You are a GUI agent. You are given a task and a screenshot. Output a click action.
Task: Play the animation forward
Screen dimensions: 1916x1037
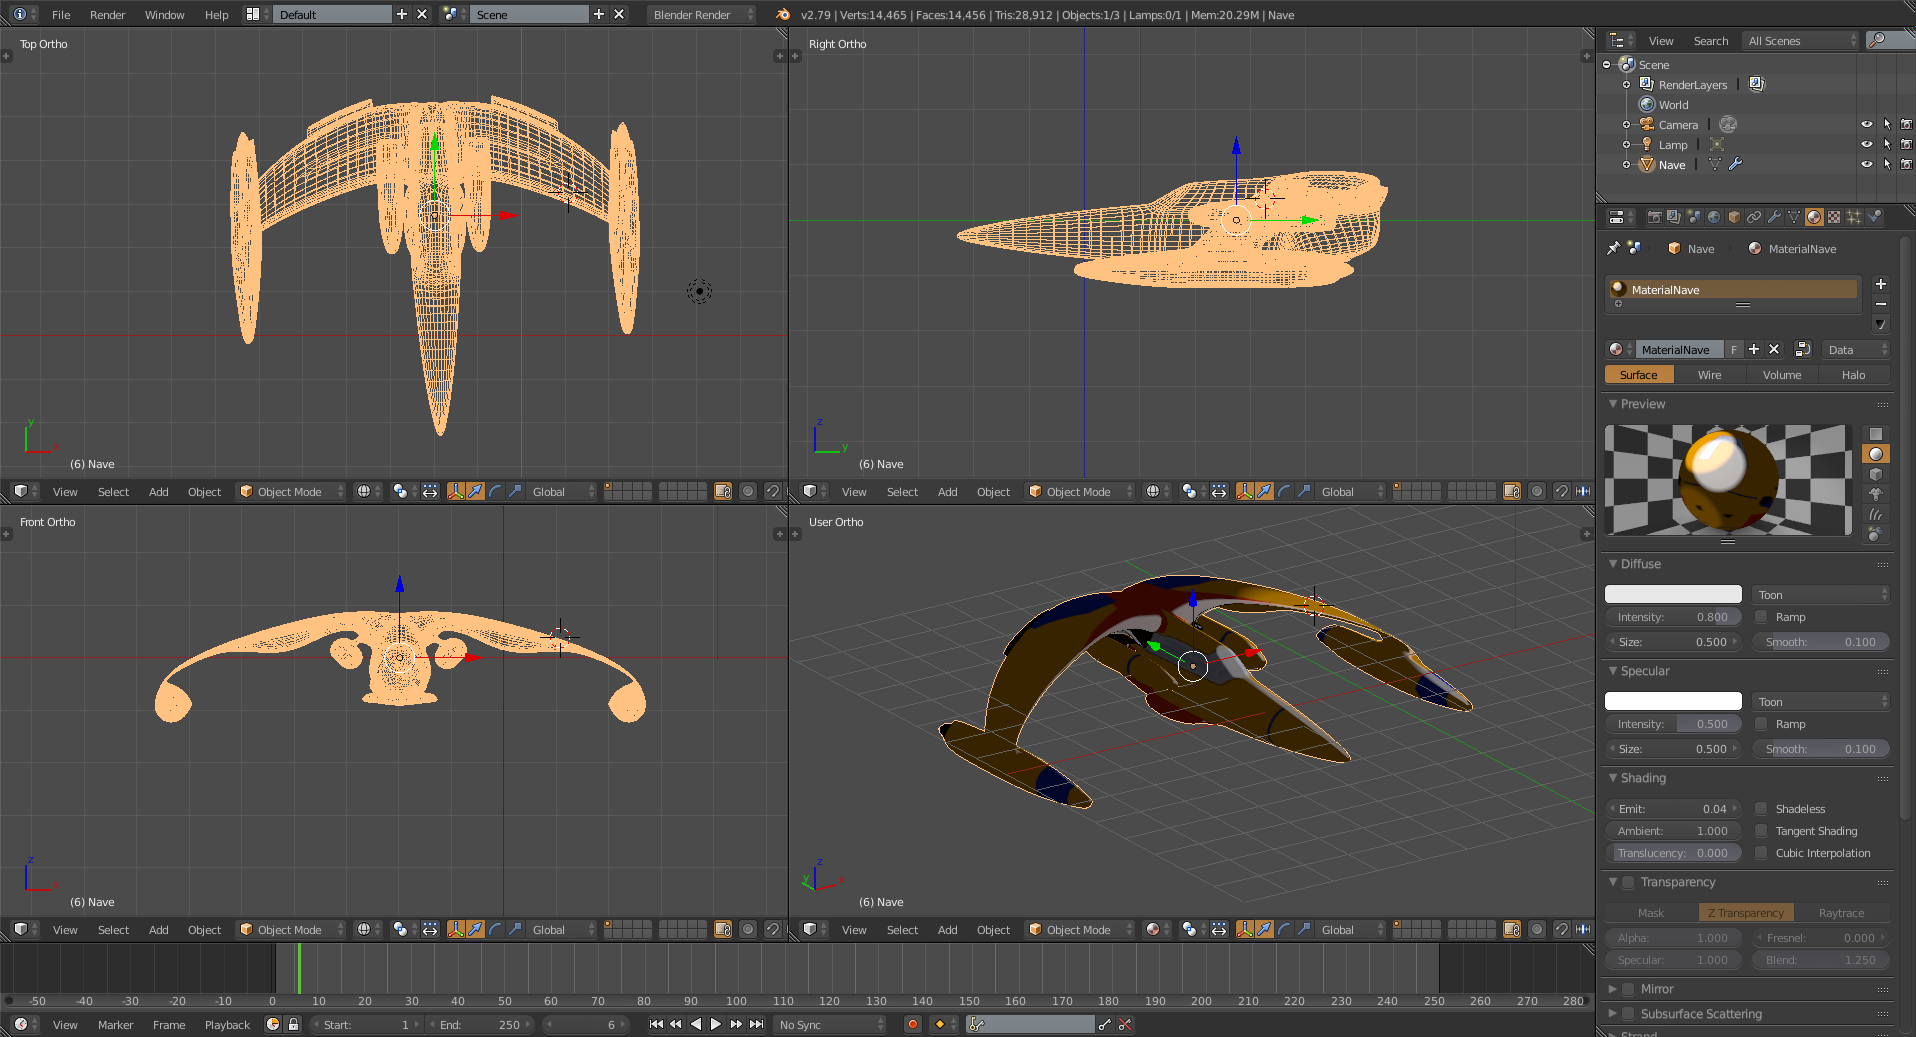click(716, 1024)
